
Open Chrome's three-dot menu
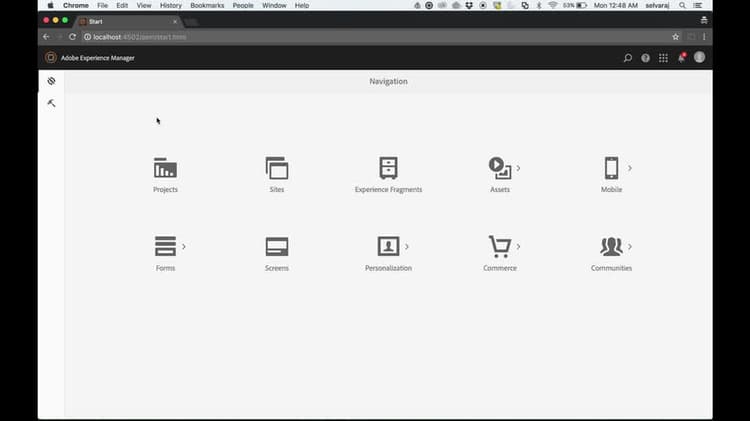tap(704, 37)
